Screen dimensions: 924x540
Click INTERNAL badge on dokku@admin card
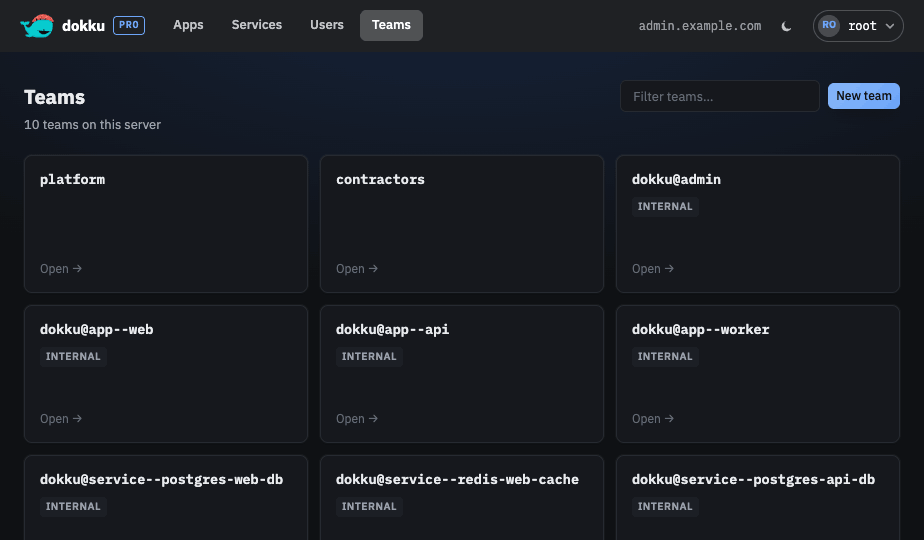665,206
